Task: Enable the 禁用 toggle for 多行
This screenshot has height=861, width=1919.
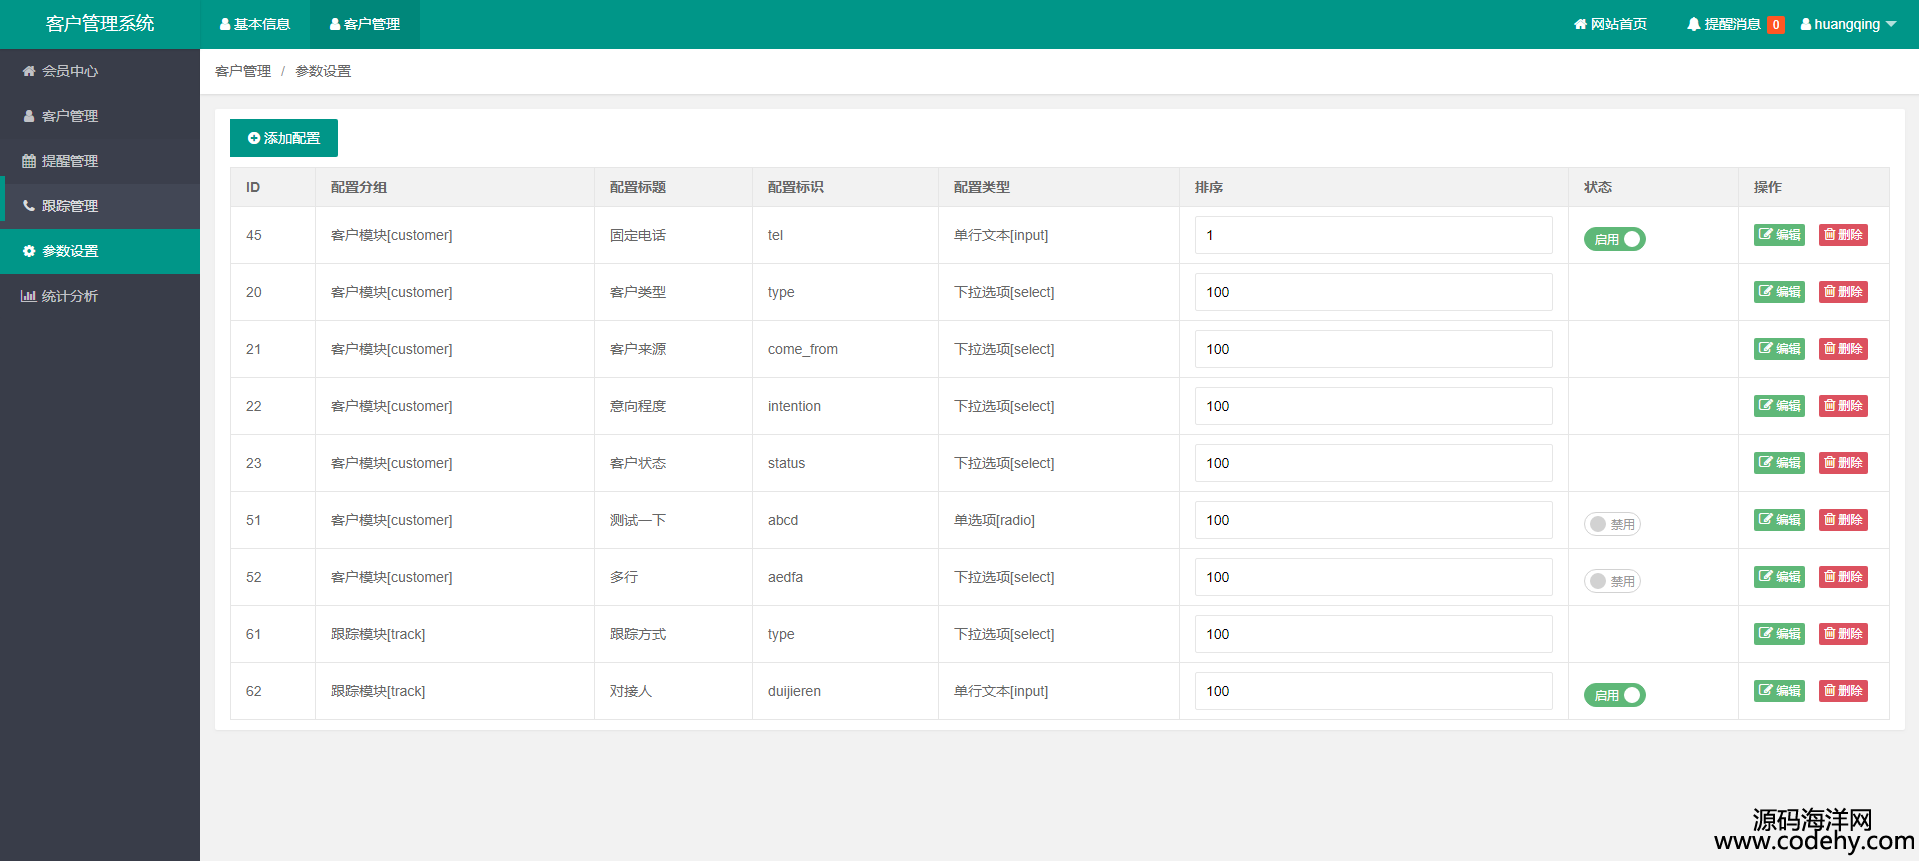Action: [1612, 581]
